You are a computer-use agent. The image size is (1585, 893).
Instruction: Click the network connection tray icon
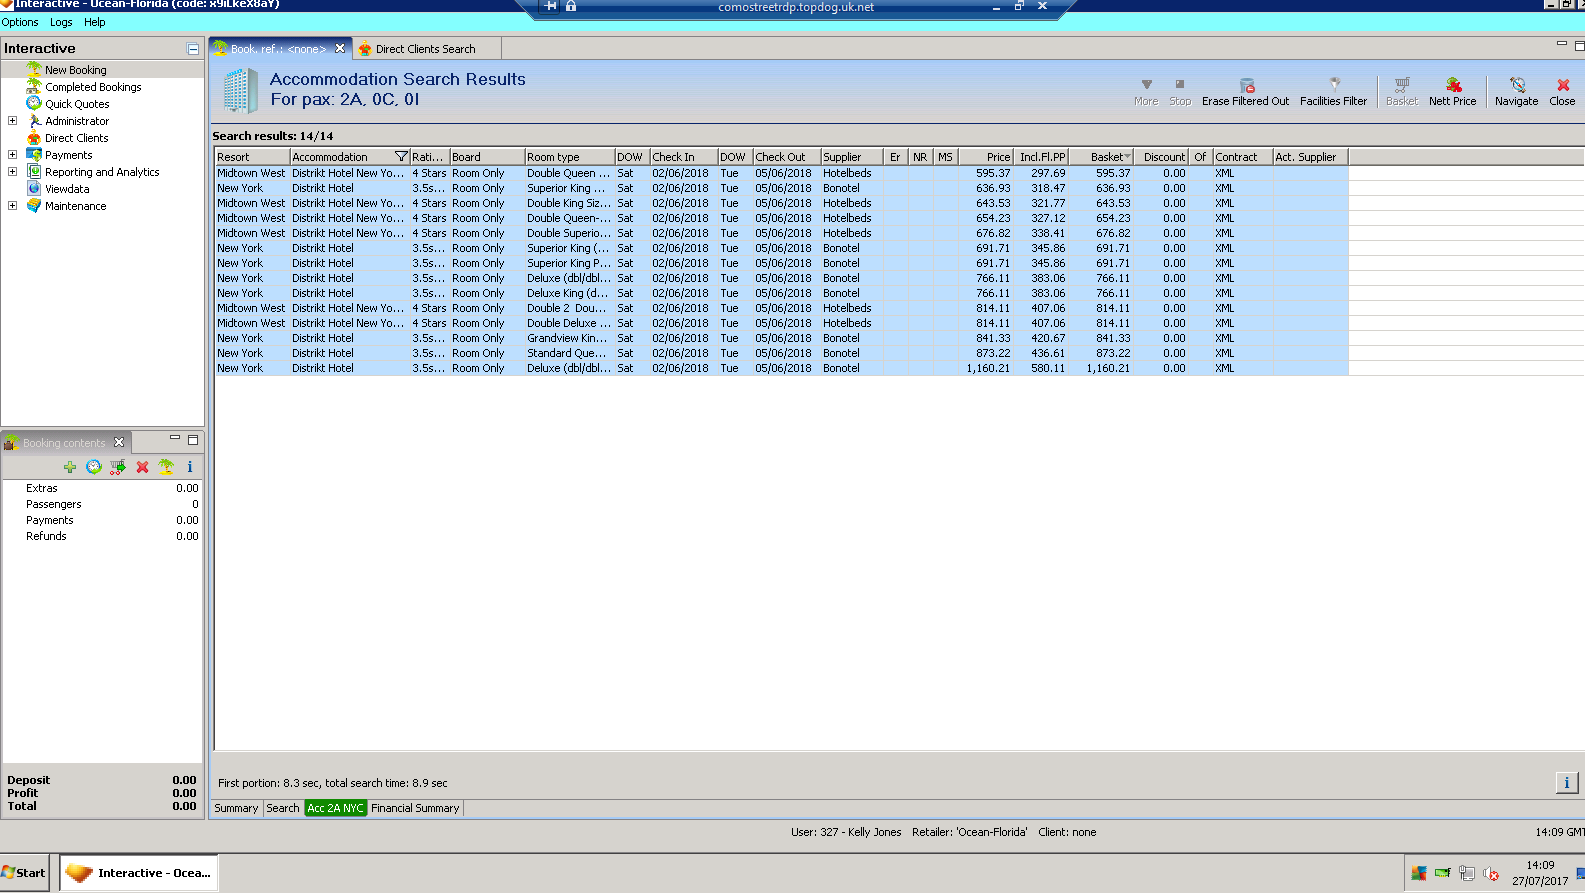pos(1467,873)
